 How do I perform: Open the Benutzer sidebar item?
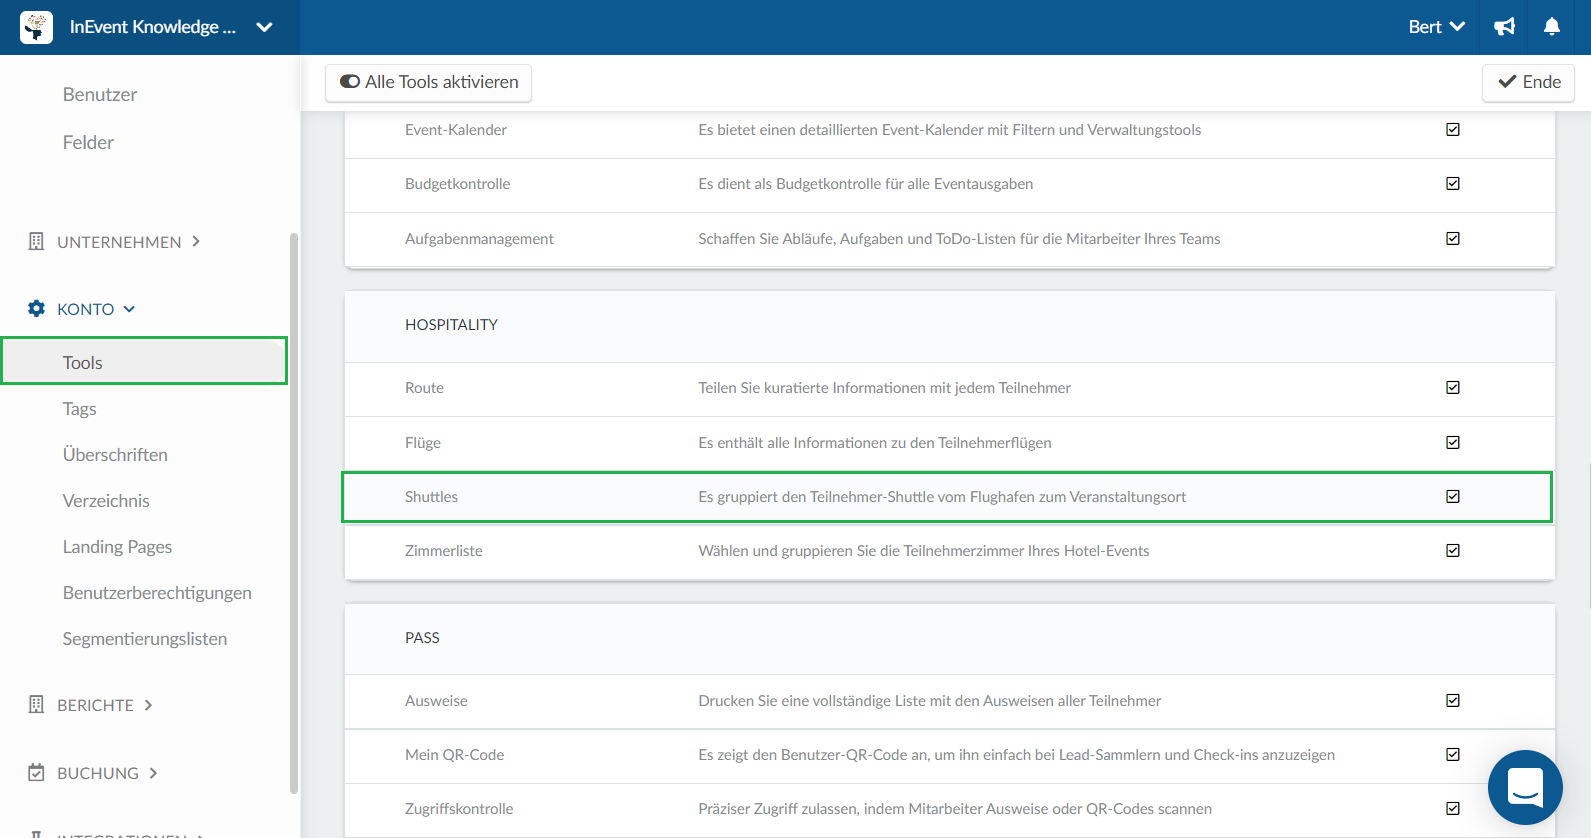point(100,94)
